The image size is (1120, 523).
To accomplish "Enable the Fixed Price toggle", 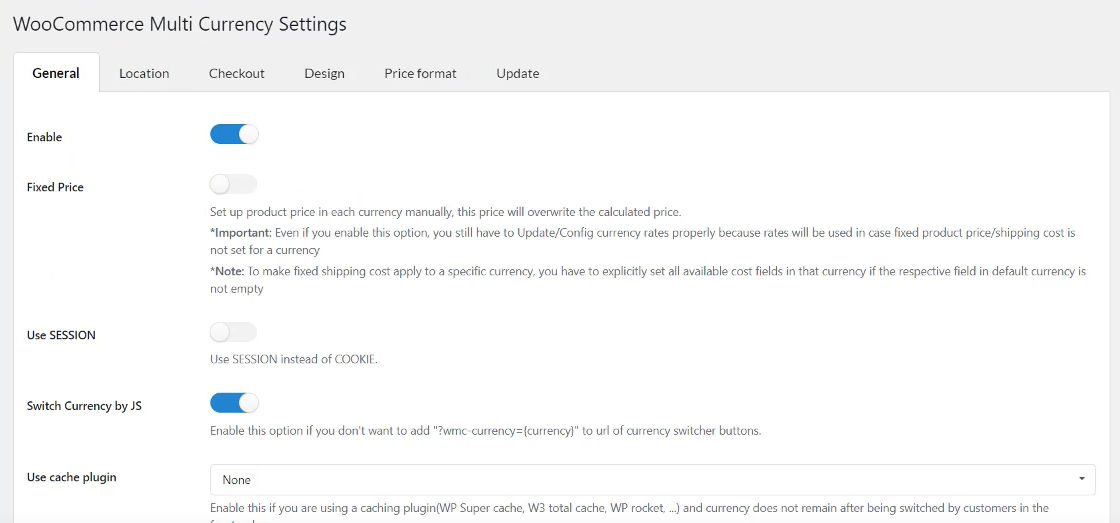I will pos(234,184).
